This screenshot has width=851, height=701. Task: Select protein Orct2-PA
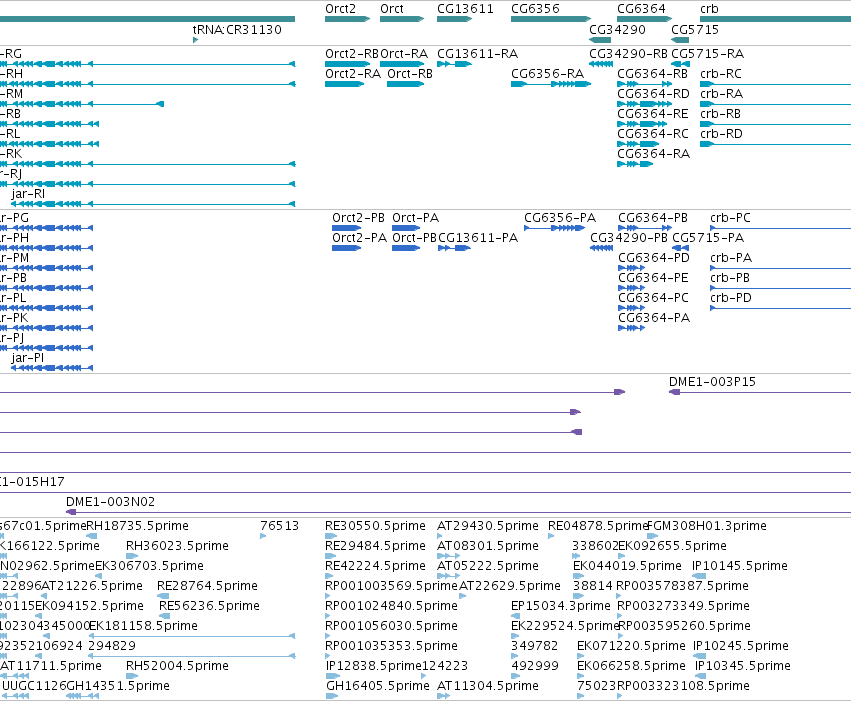pos(347,248)
